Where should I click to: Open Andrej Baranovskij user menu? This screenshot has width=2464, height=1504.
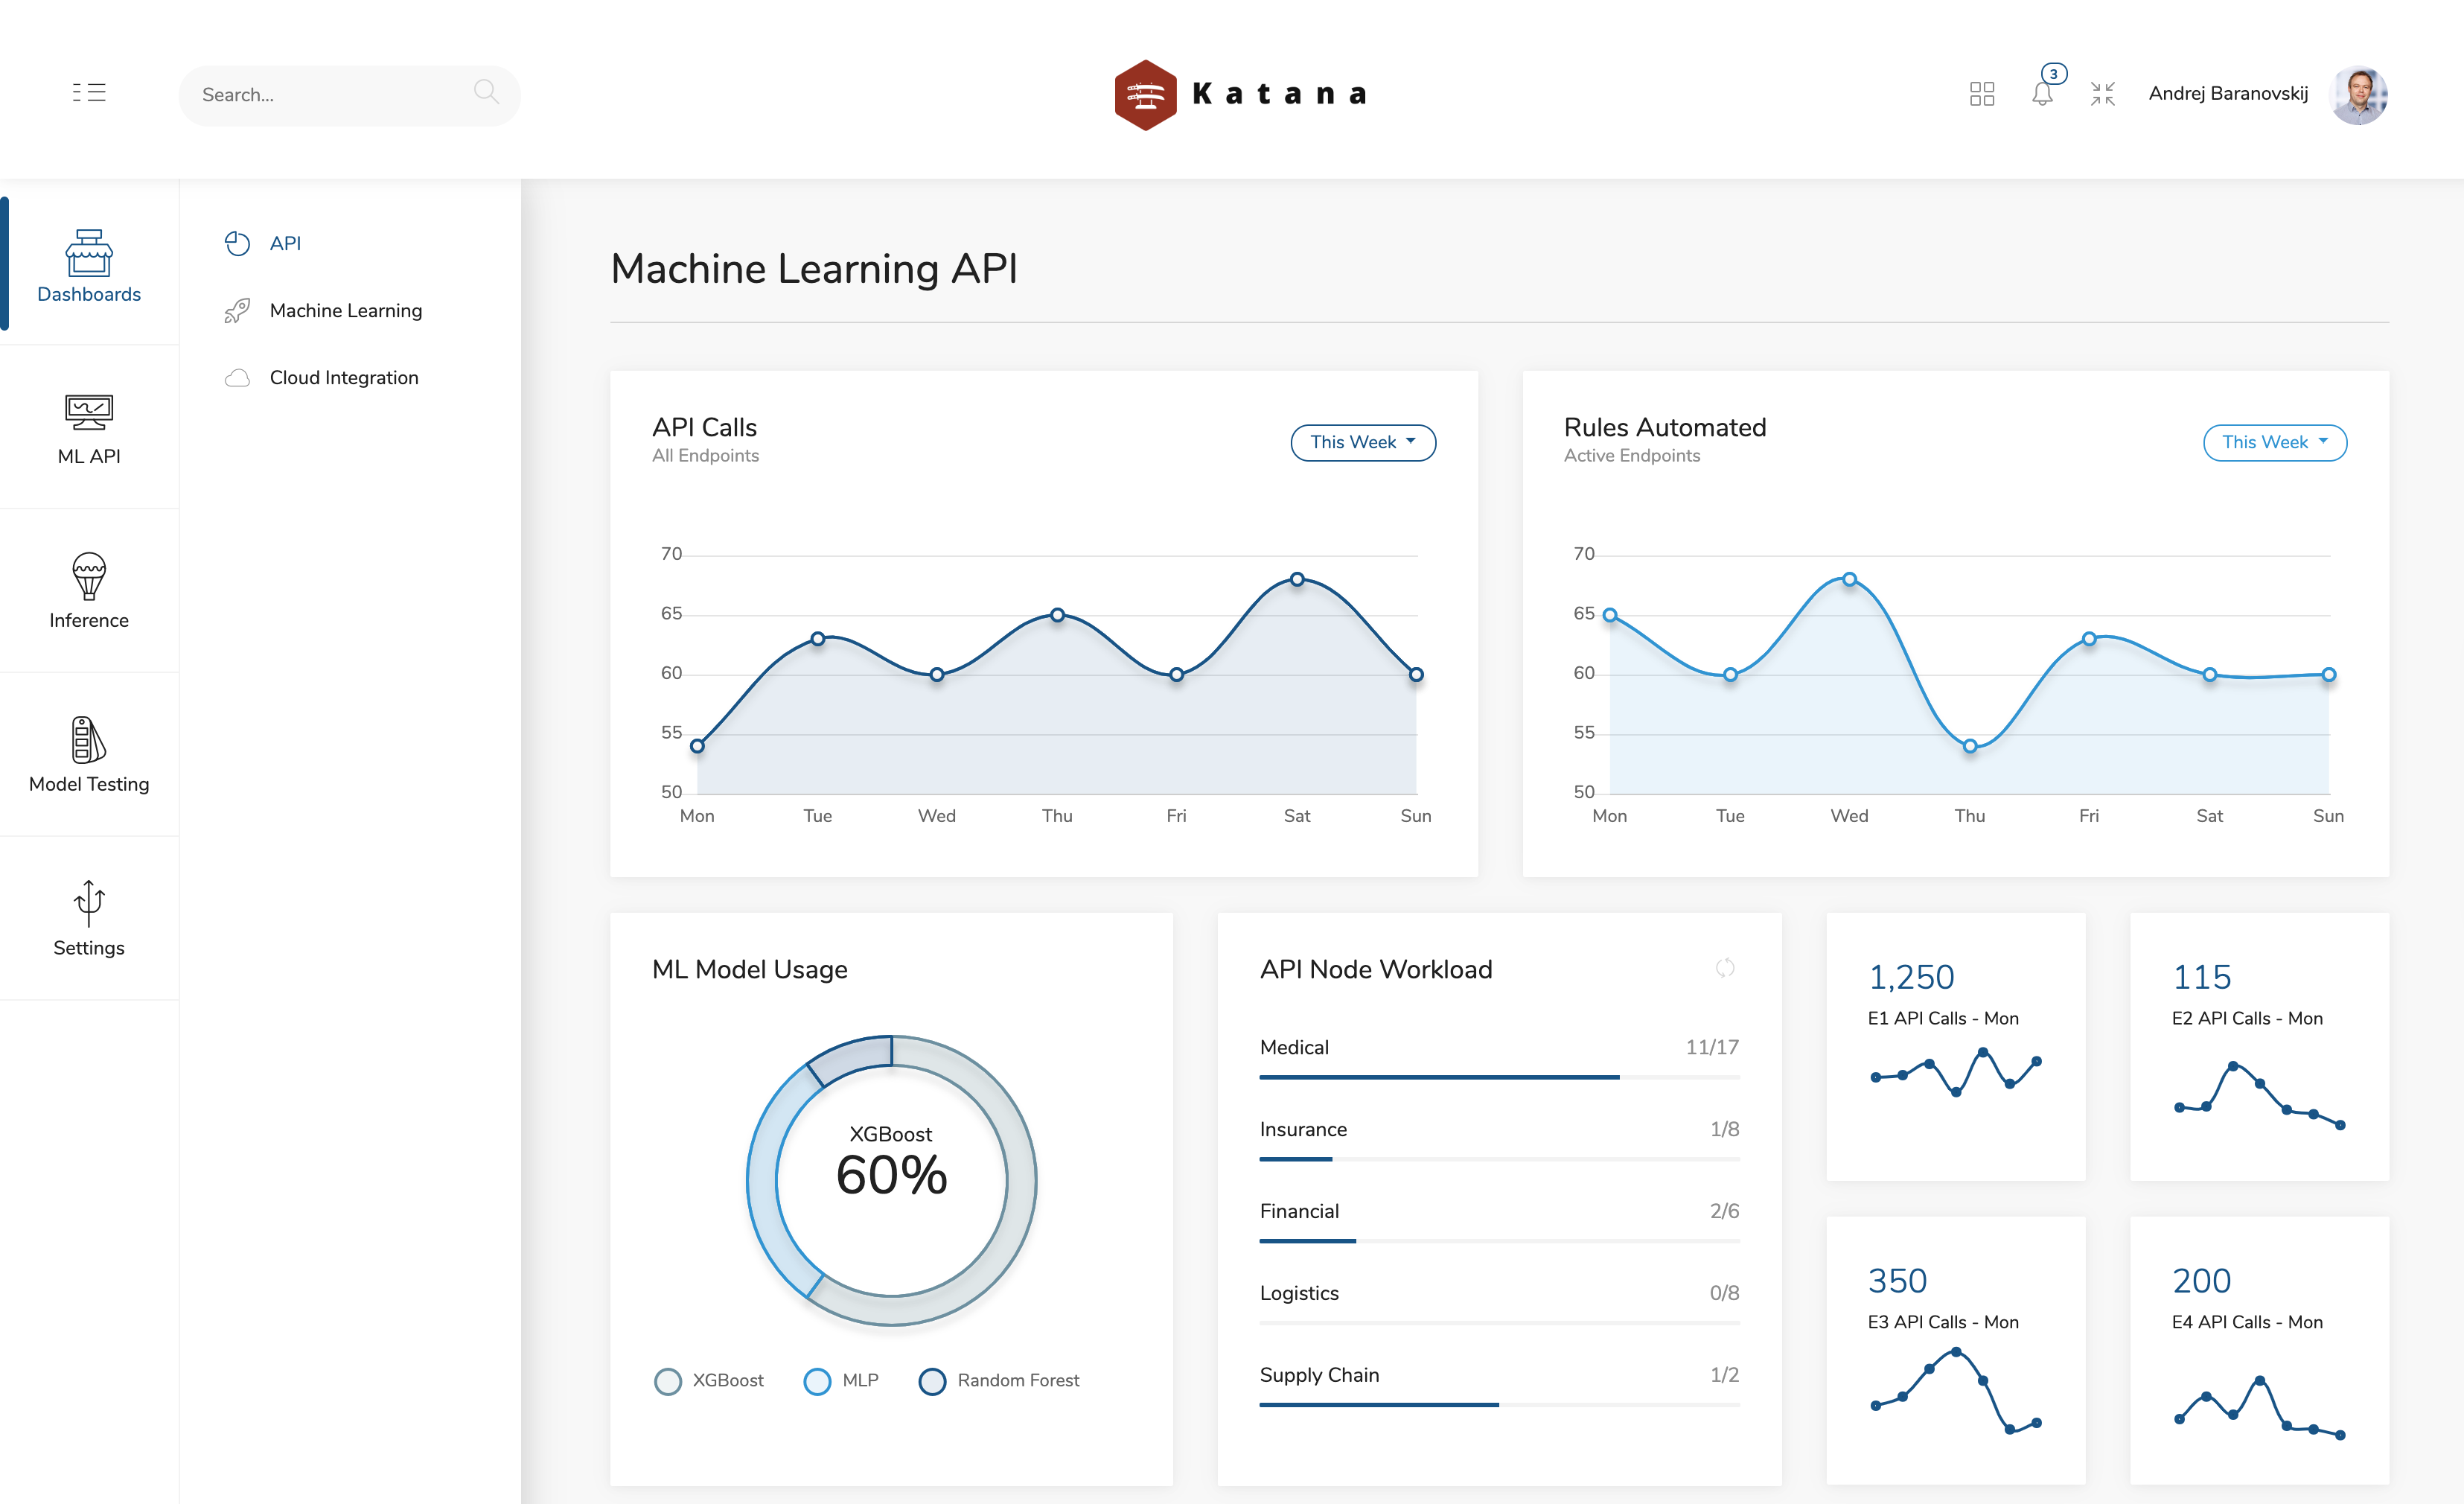(x=2228, y=94)
